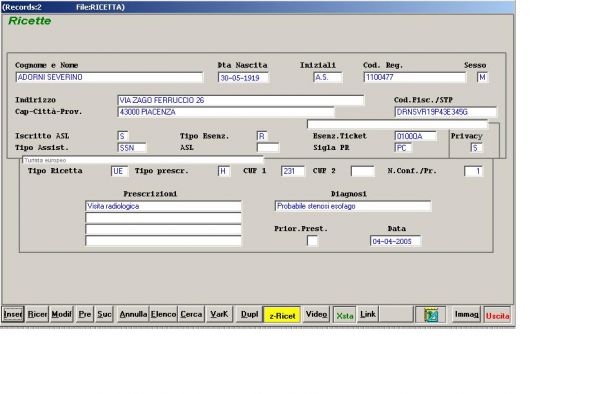Click the fourth empty Prescrizioni line
Image resolution: width=600 pixels, height=394 pixels.
click(163, 241)
